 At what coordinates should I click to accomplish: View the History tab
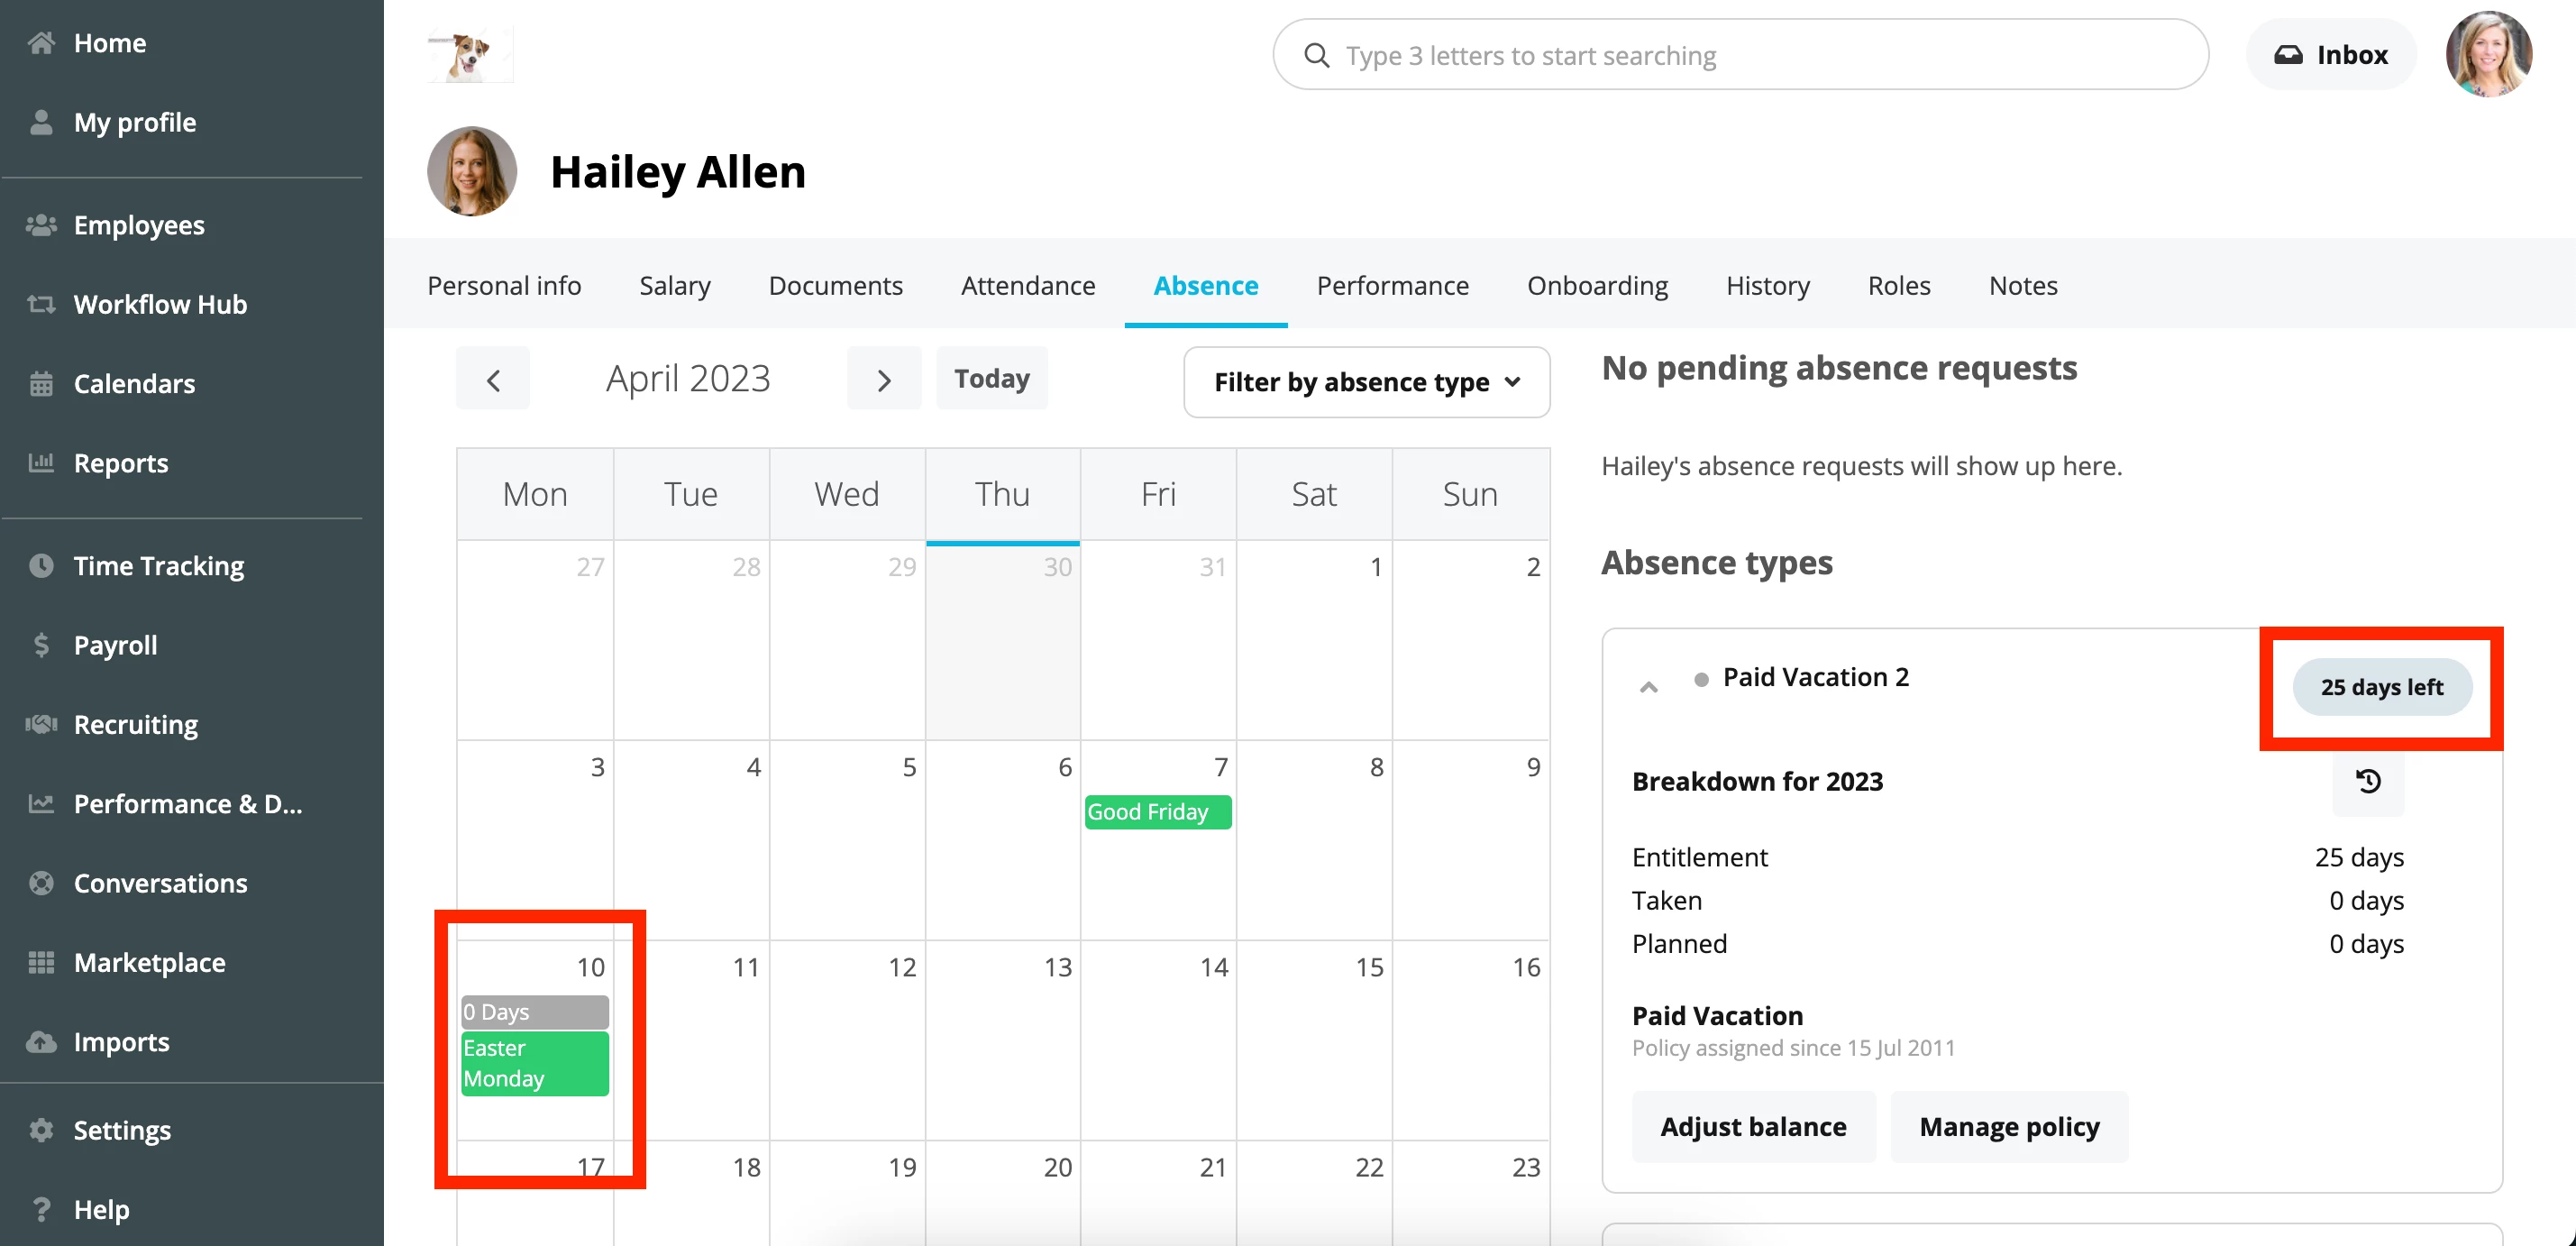coord(1768,285)
